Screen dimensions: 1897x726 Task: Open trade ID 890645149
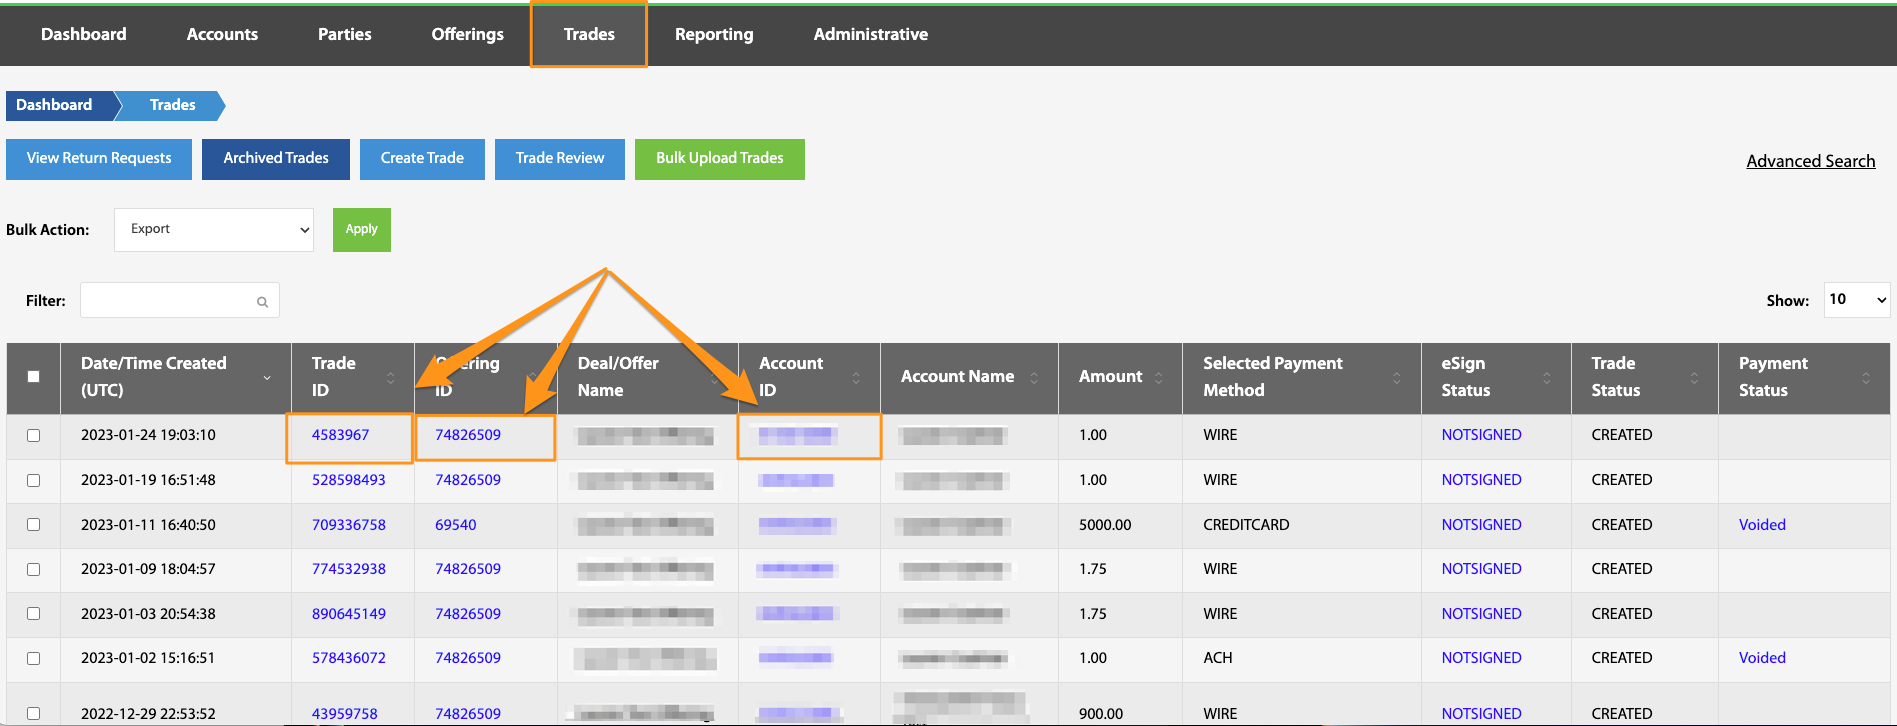(x=348, y=614)
